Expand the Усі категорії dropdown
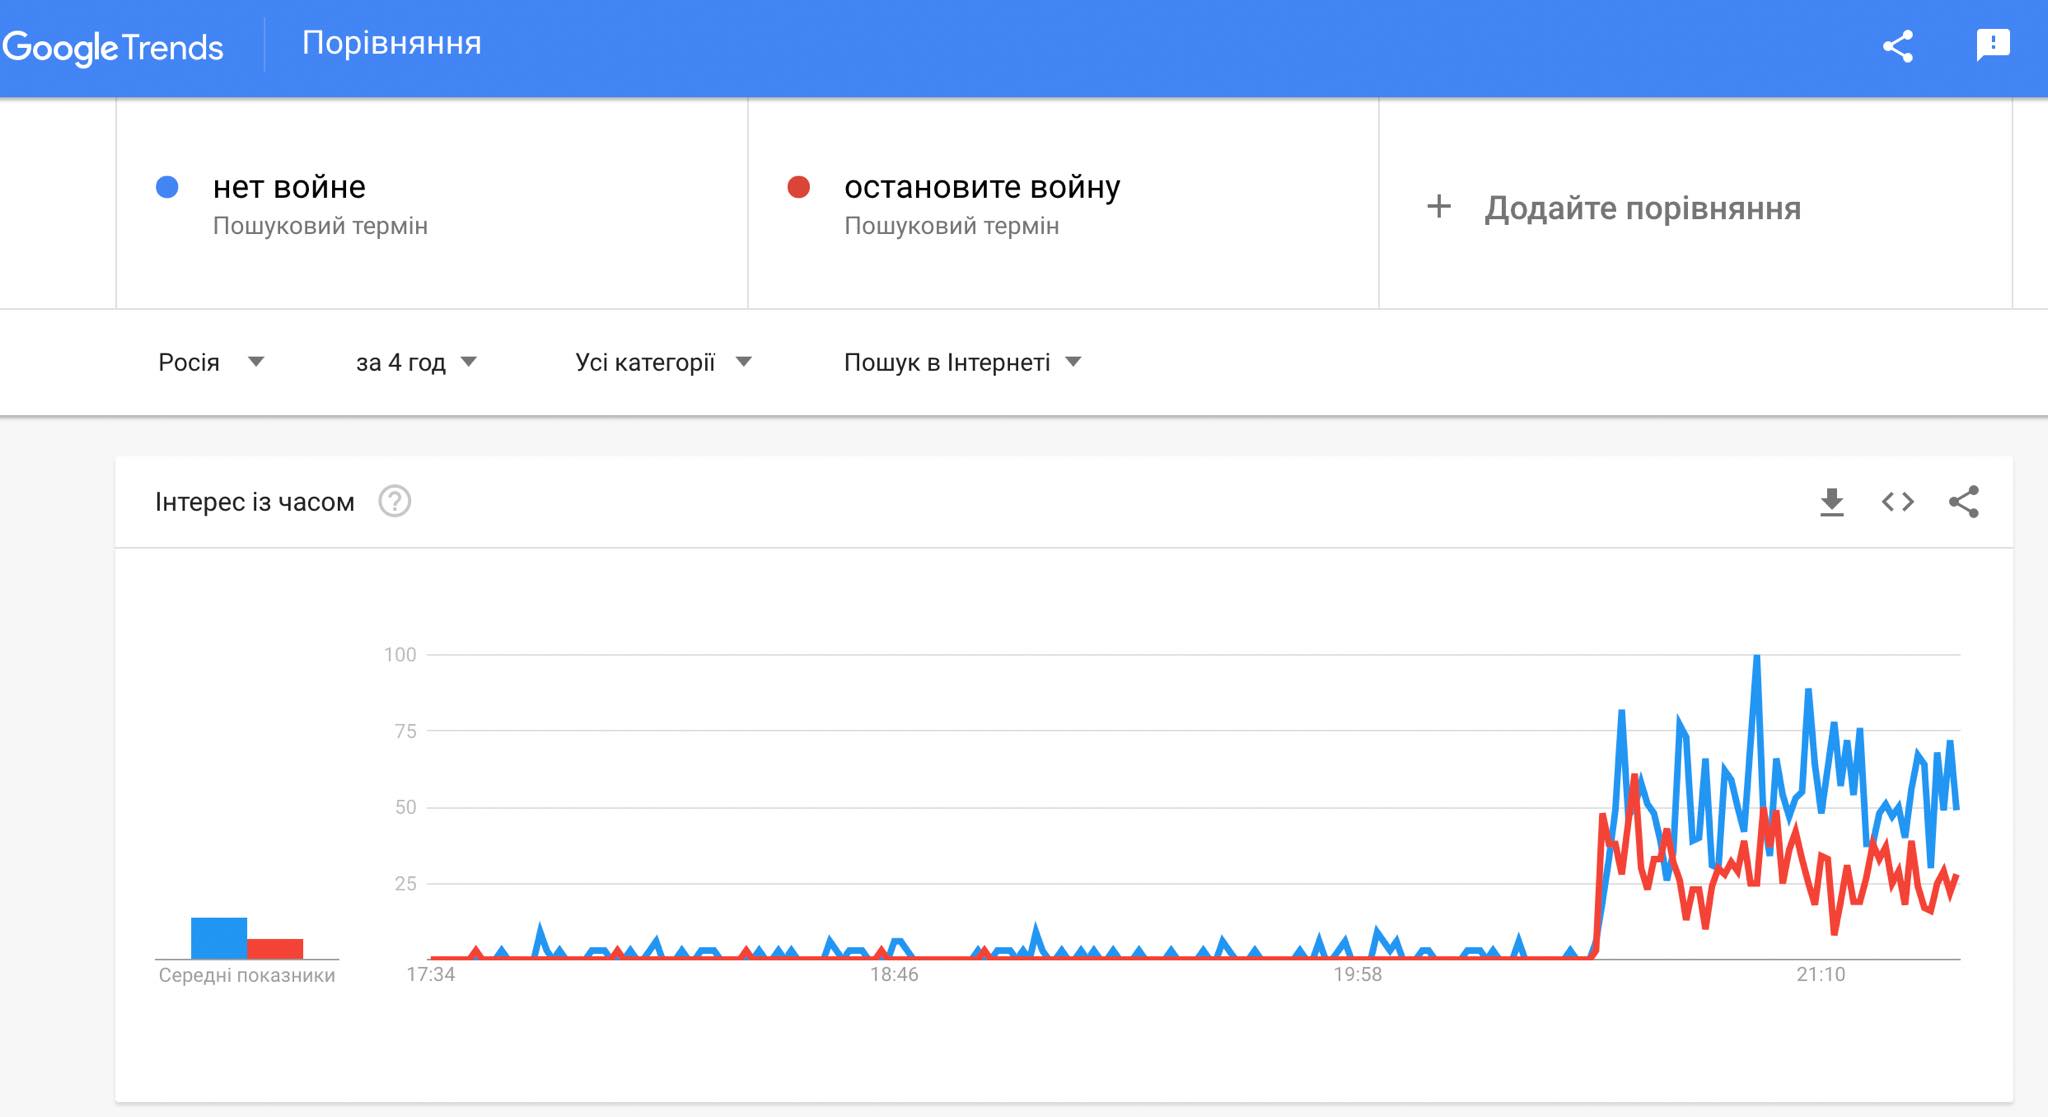Viewport: 2048px width, 1117px height. click(662, 362)
